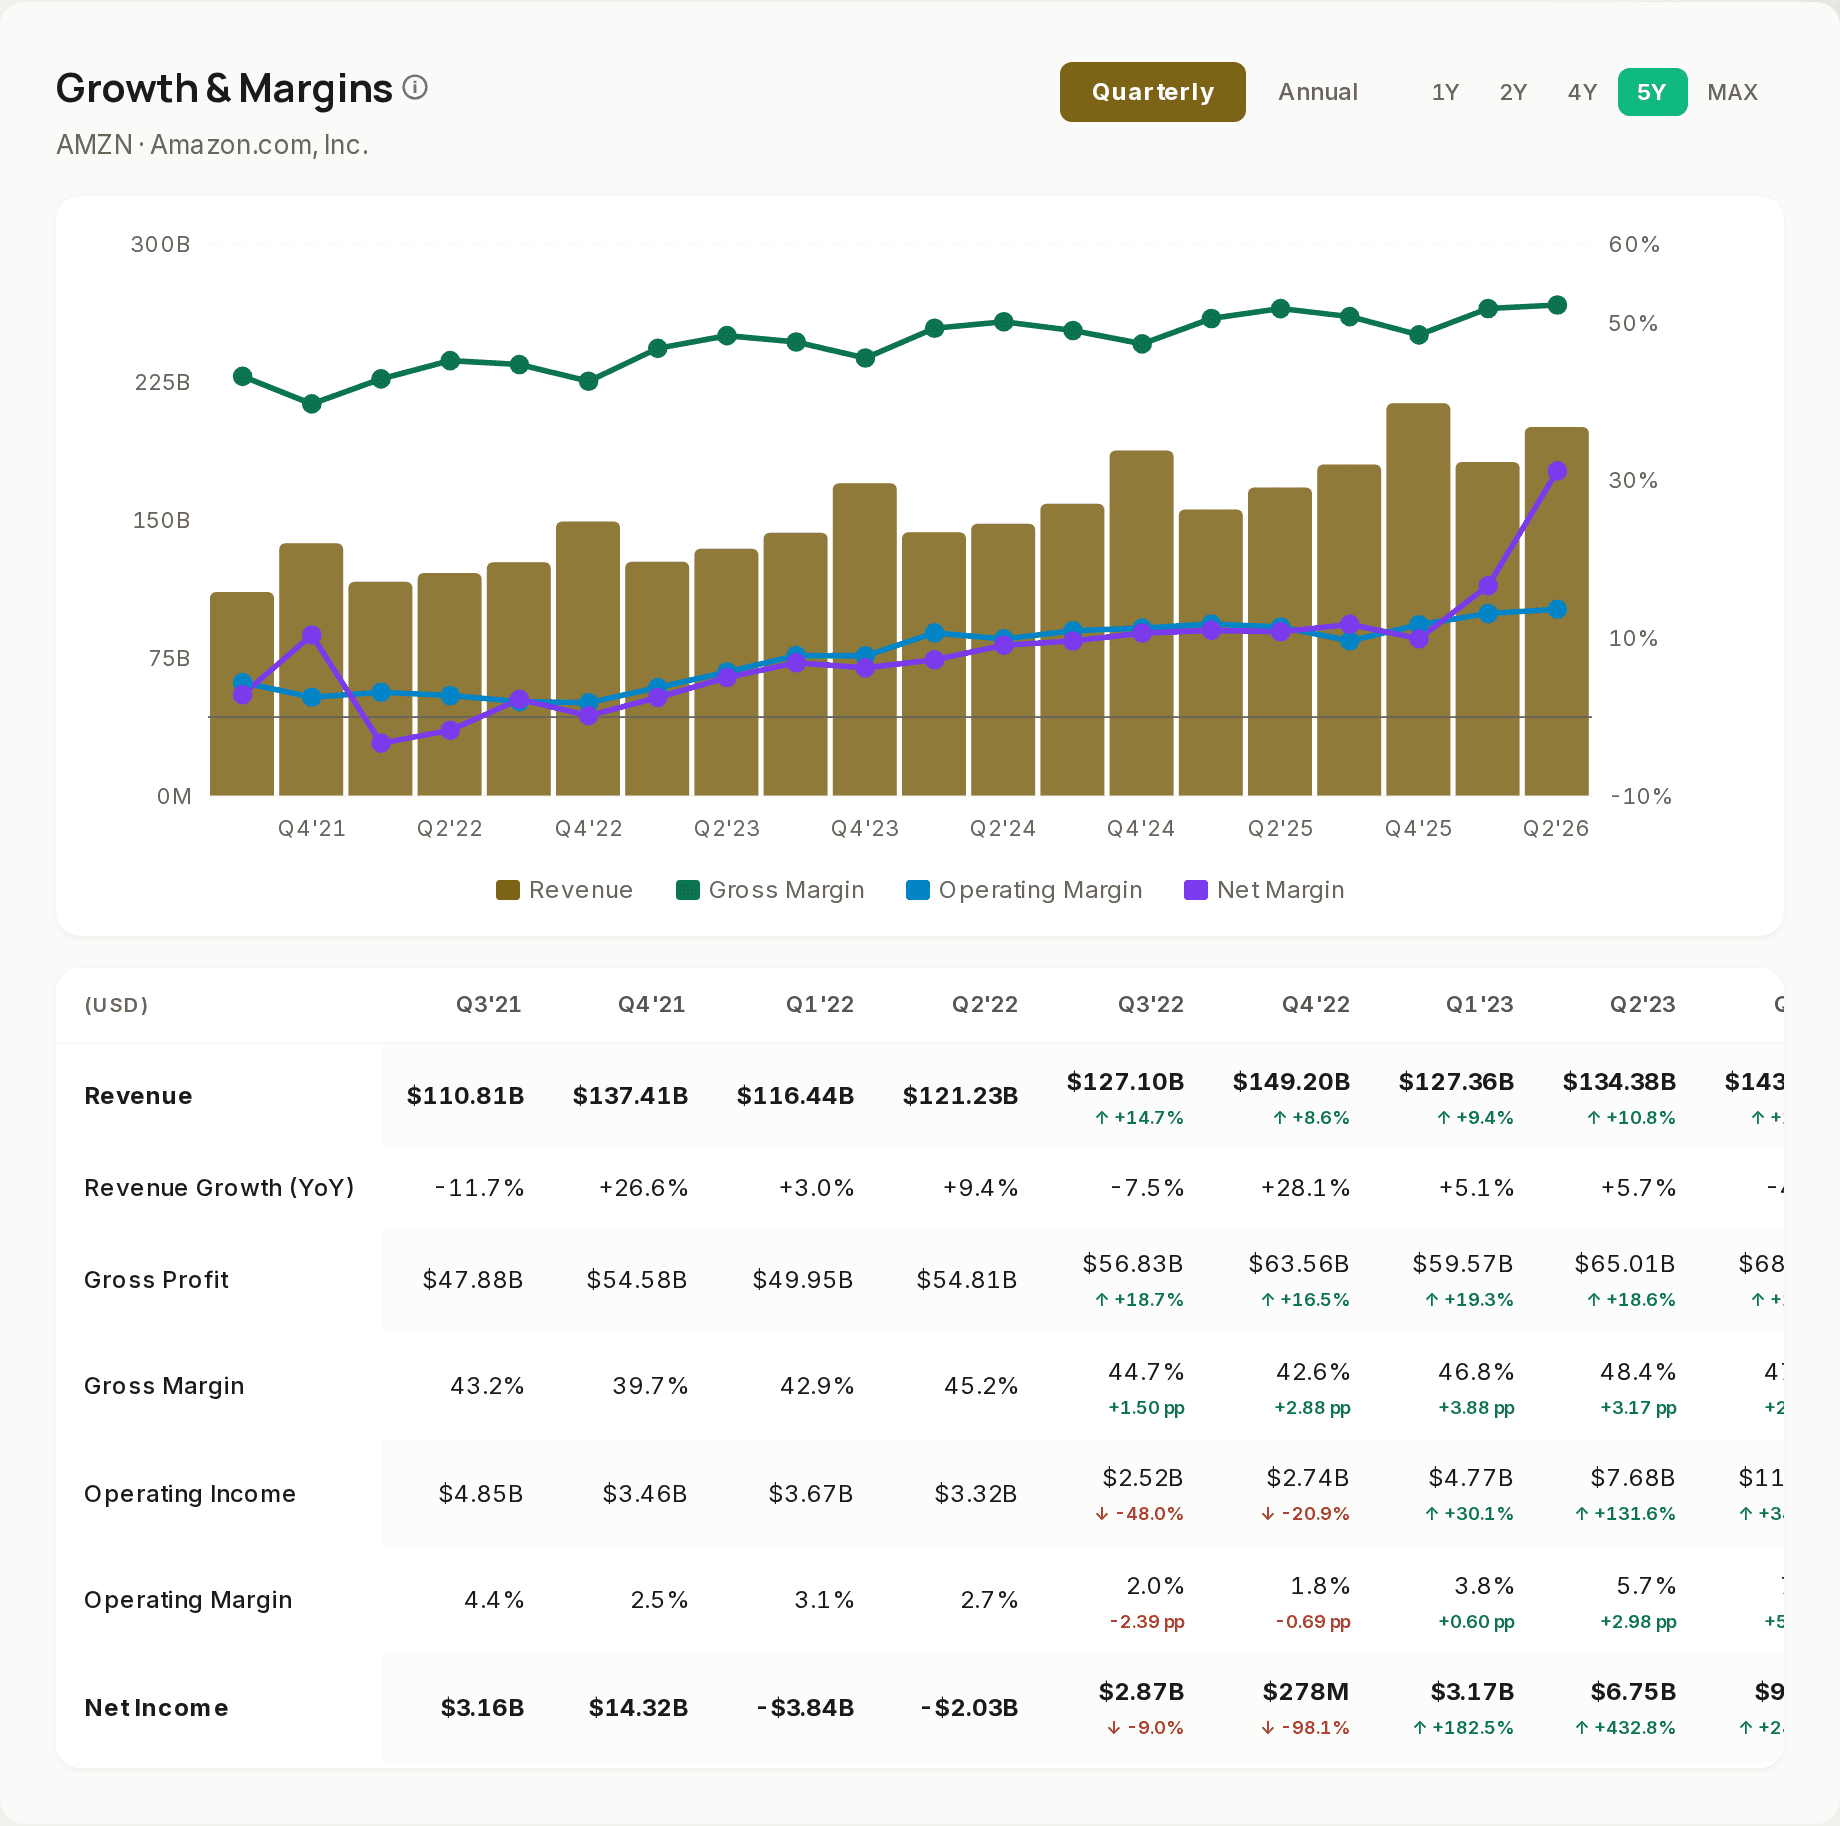The image size is (1840, 1826).
Task: Click the Gross Margin legend color swatch
Action: tap(688, 890)
